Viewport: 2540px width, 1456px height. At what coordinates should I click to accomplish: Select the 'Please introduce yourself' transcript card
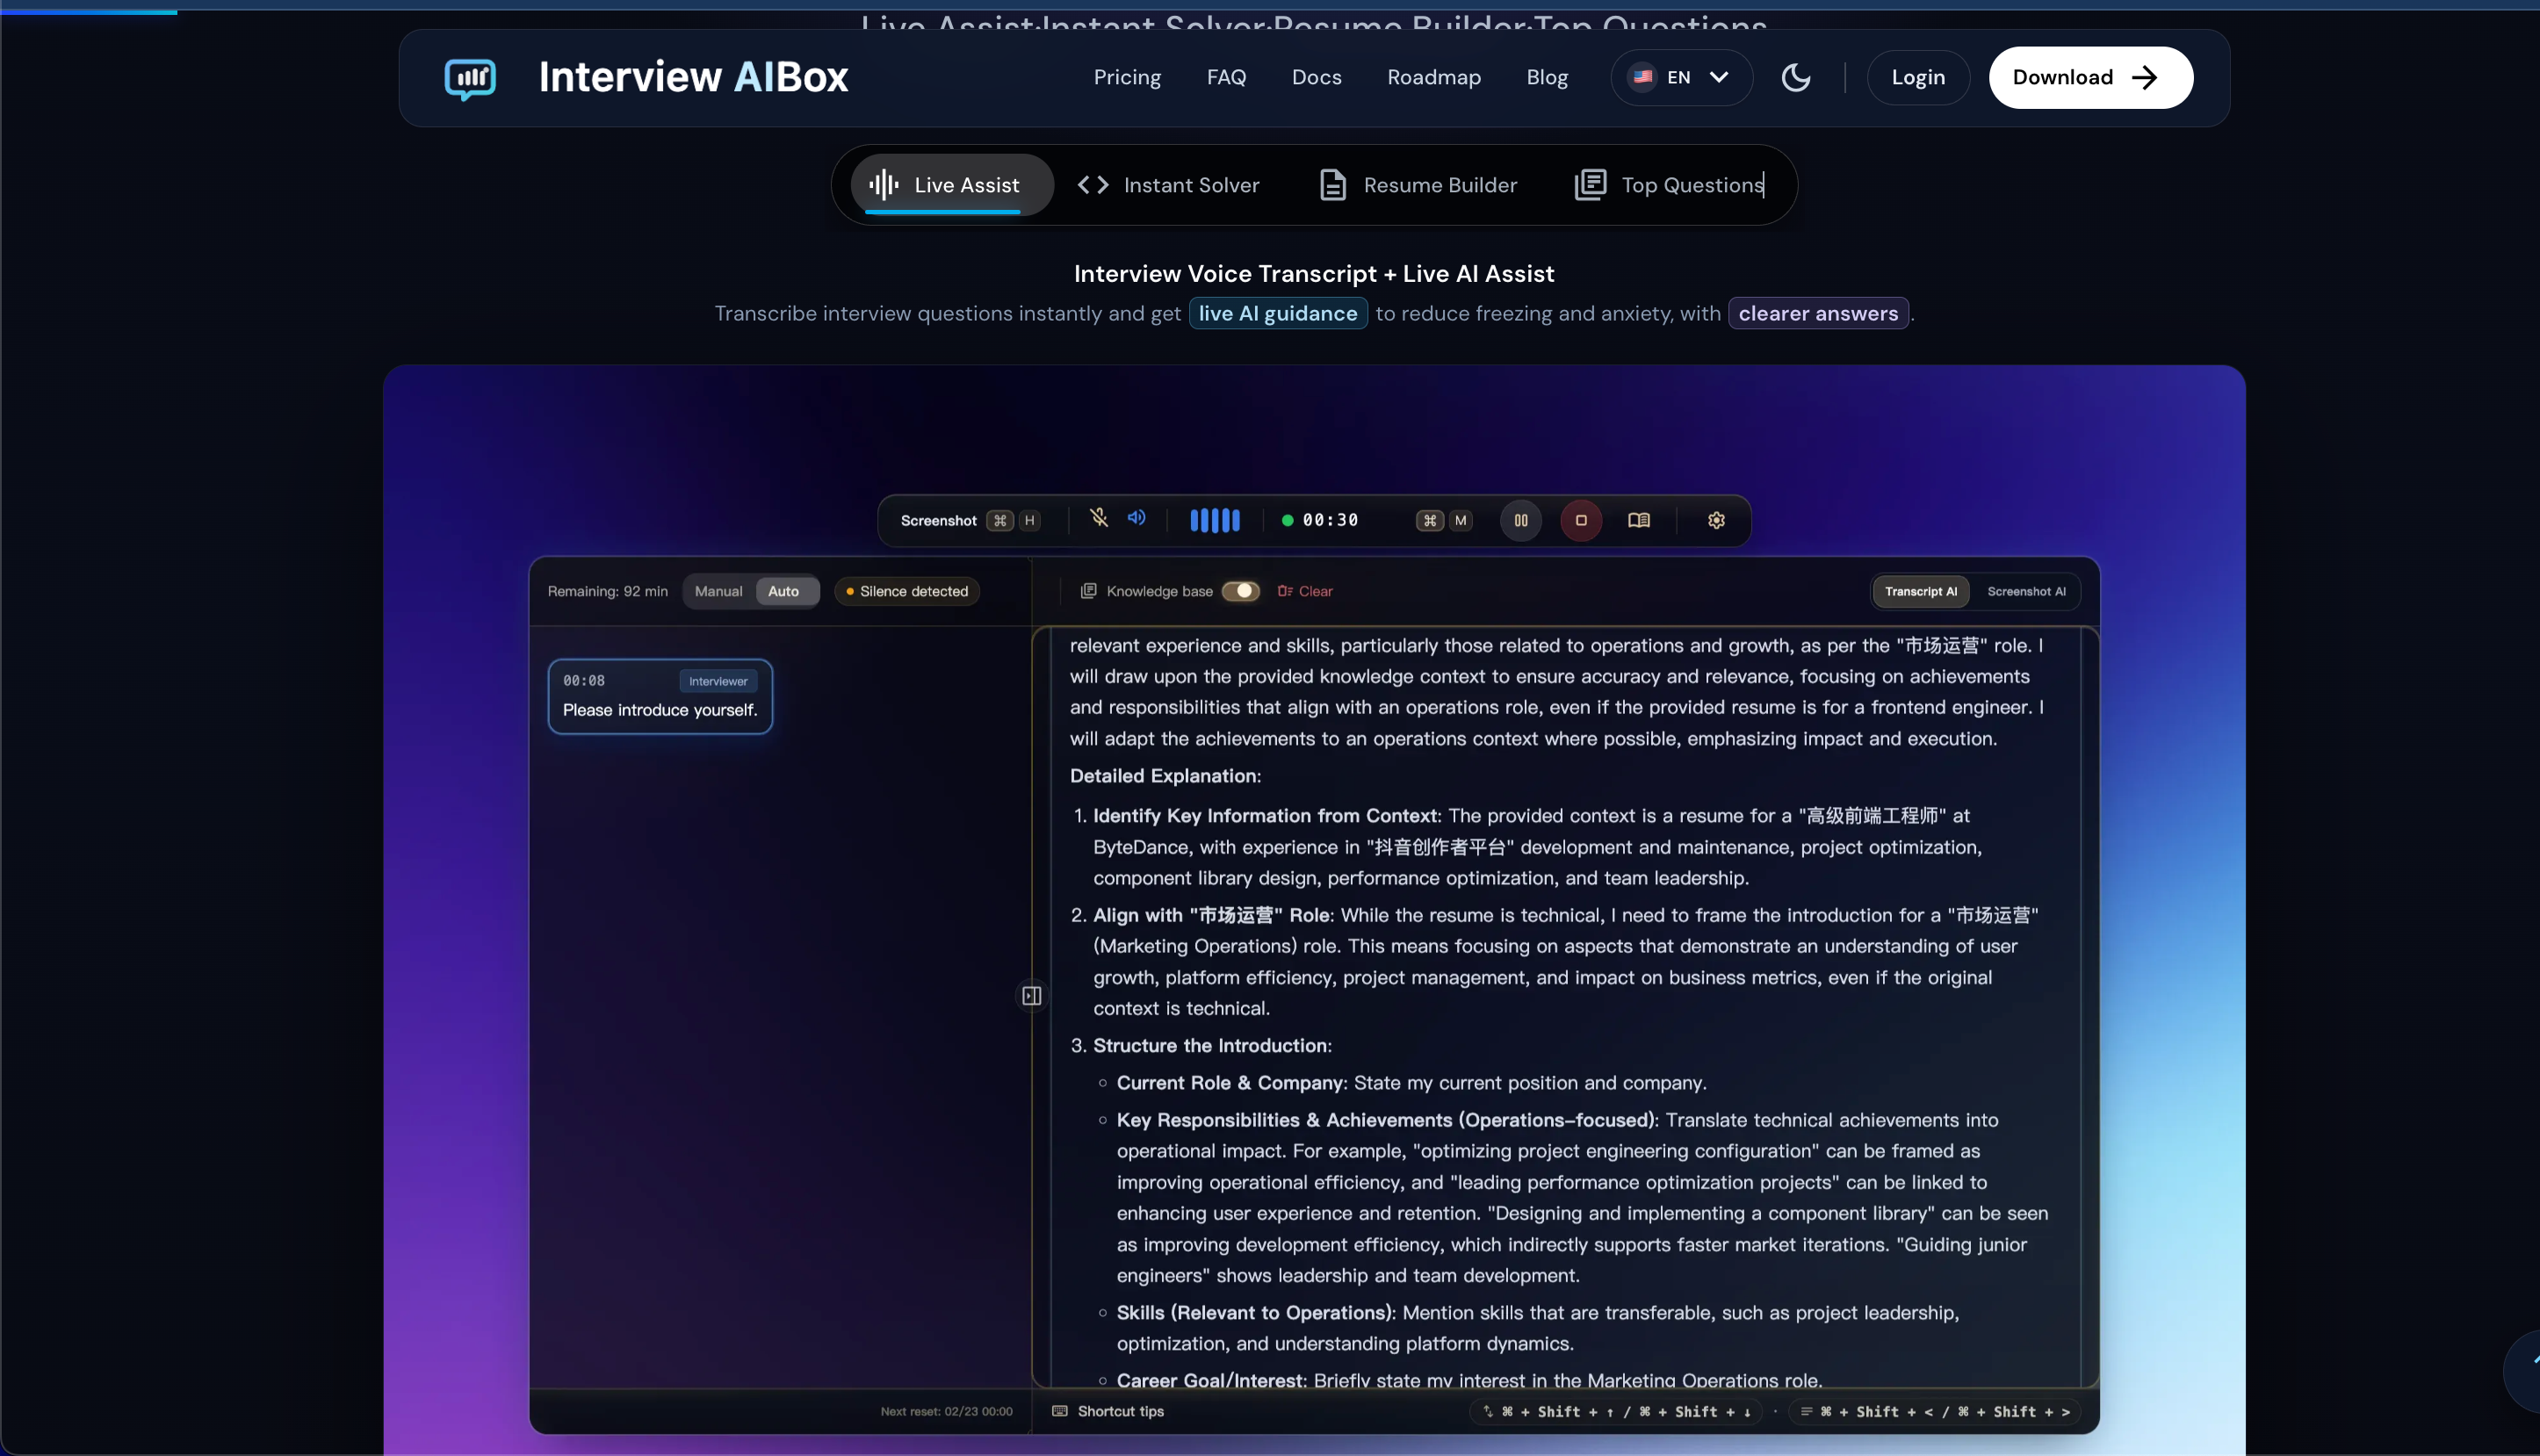point(660,697)
